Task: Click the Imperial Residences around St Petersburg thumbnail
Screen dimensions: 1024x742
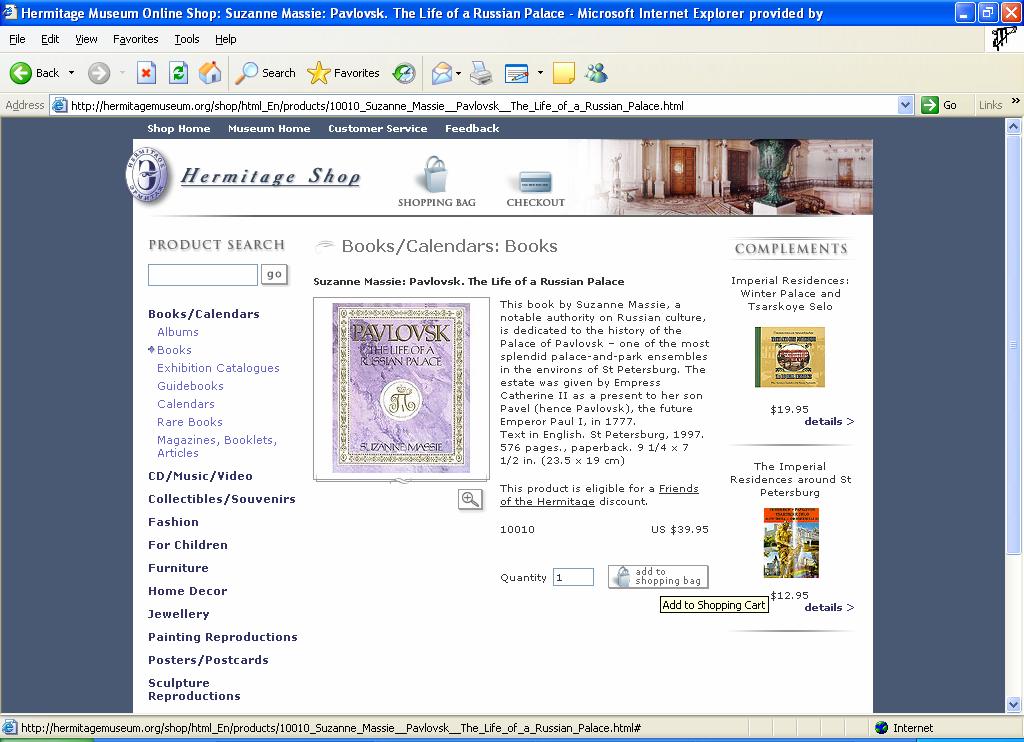Action: (791, 543)
